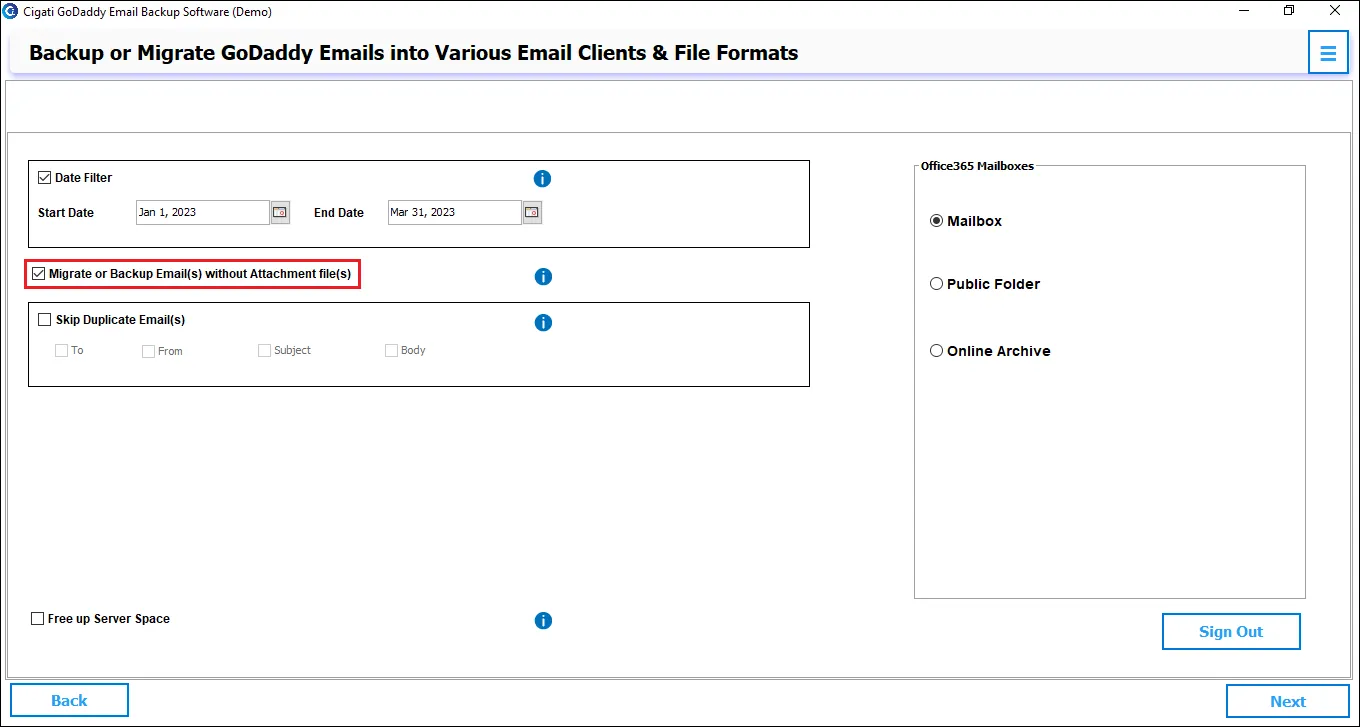Open the Start Date calendar picker

[x=280, y=212]
